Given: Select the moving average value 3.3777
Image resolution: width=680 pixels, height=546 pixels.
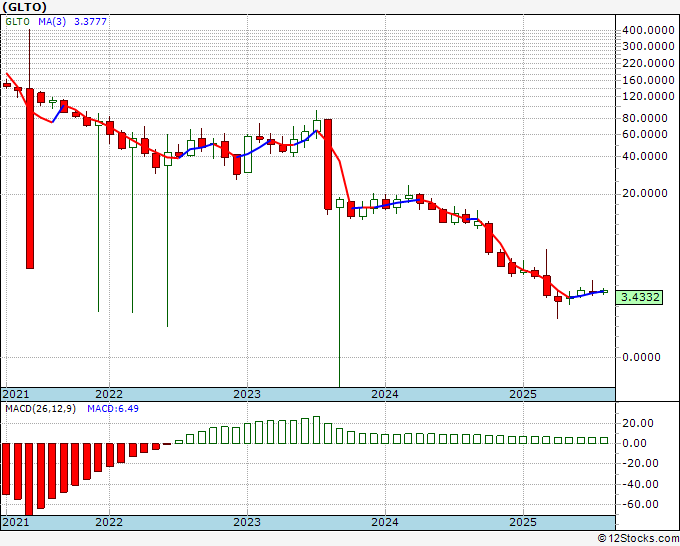Looking at the screenshot, I should point(90,22).
